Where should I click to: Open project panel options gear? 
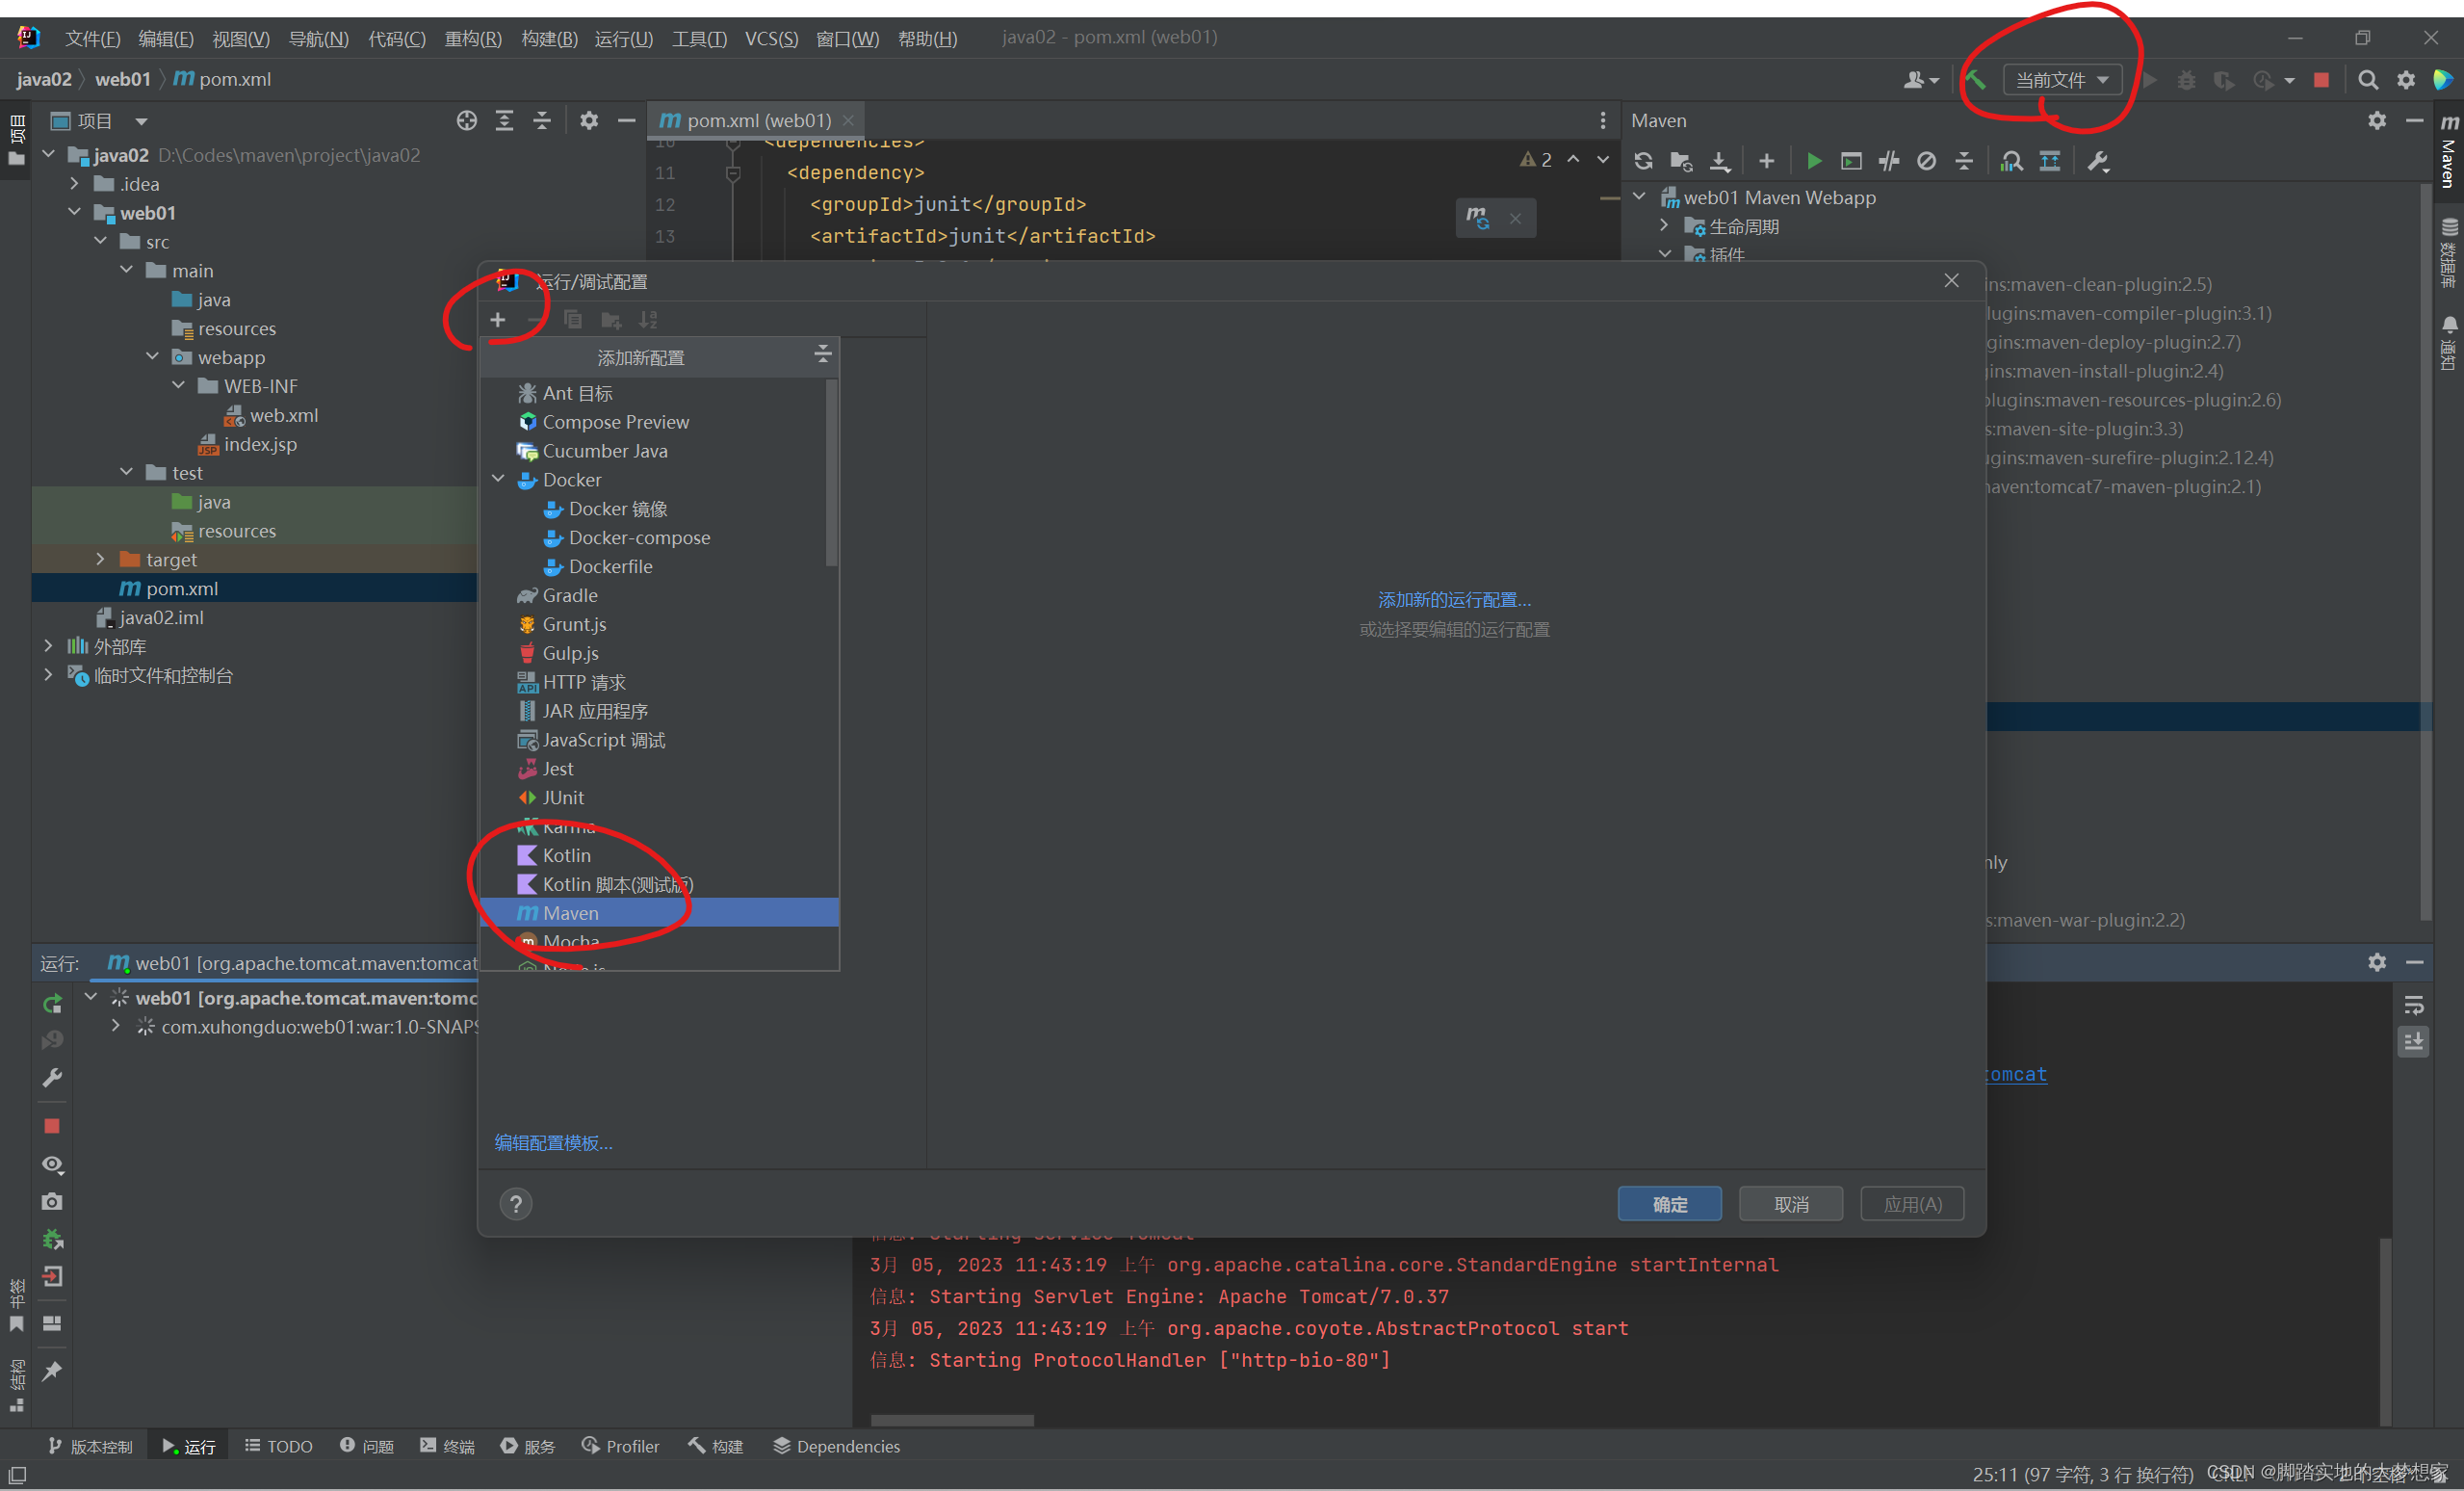(589, 121)
